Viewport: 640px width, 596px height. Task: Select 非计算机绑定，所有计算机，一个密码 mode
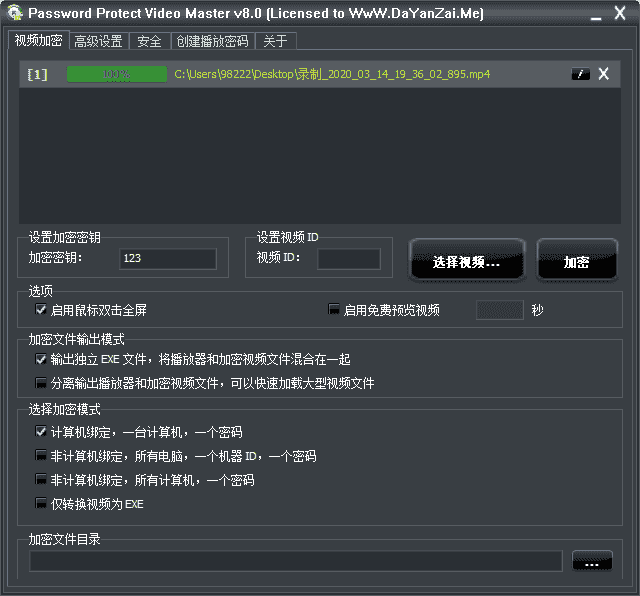(x=41, y=479)
